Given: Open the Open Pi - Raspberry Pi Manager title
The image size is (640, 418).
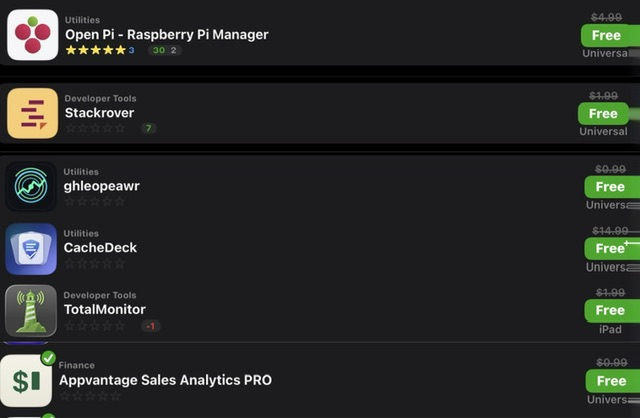Looking at the screenshot, I should point(167,35).
